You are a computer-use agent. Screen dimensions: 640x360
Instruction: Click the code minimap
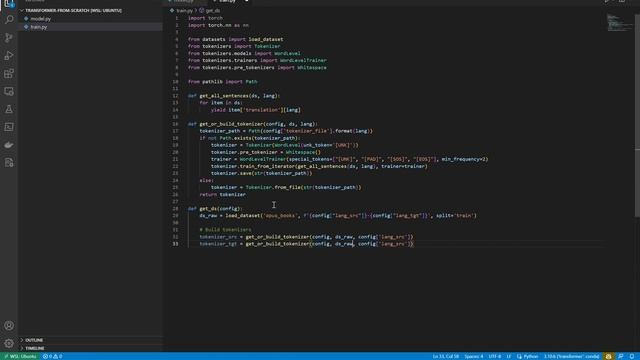[619, 23]
